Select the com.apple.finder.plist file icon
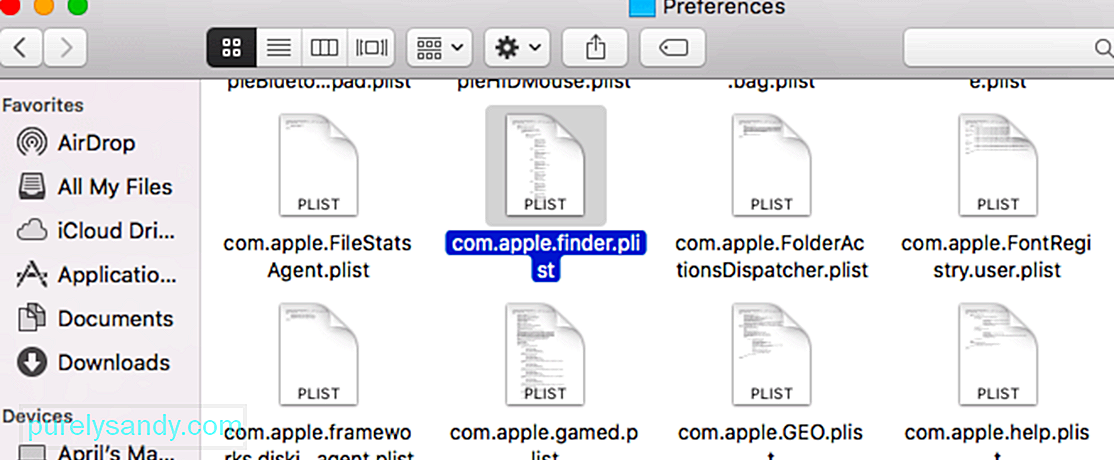Viewport: 1114px width, 460px height. click(x=545, y=165)
